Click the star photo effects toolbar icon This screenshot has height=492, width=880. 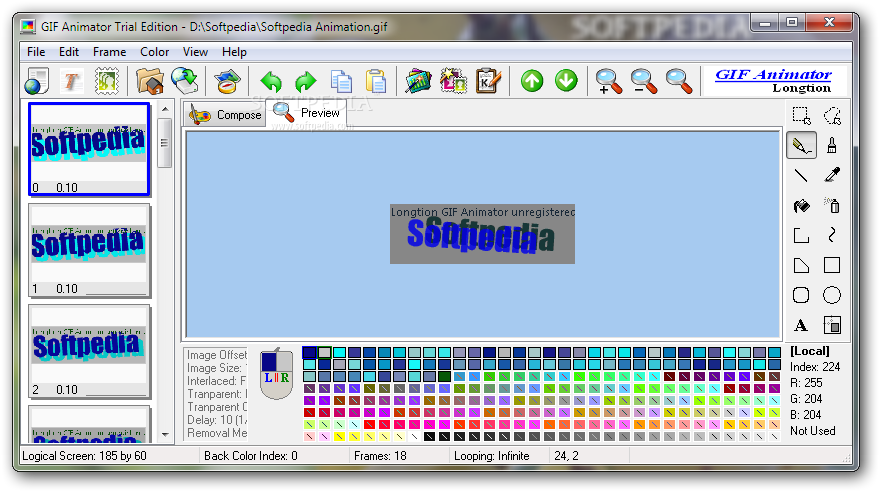click(453, 81)
